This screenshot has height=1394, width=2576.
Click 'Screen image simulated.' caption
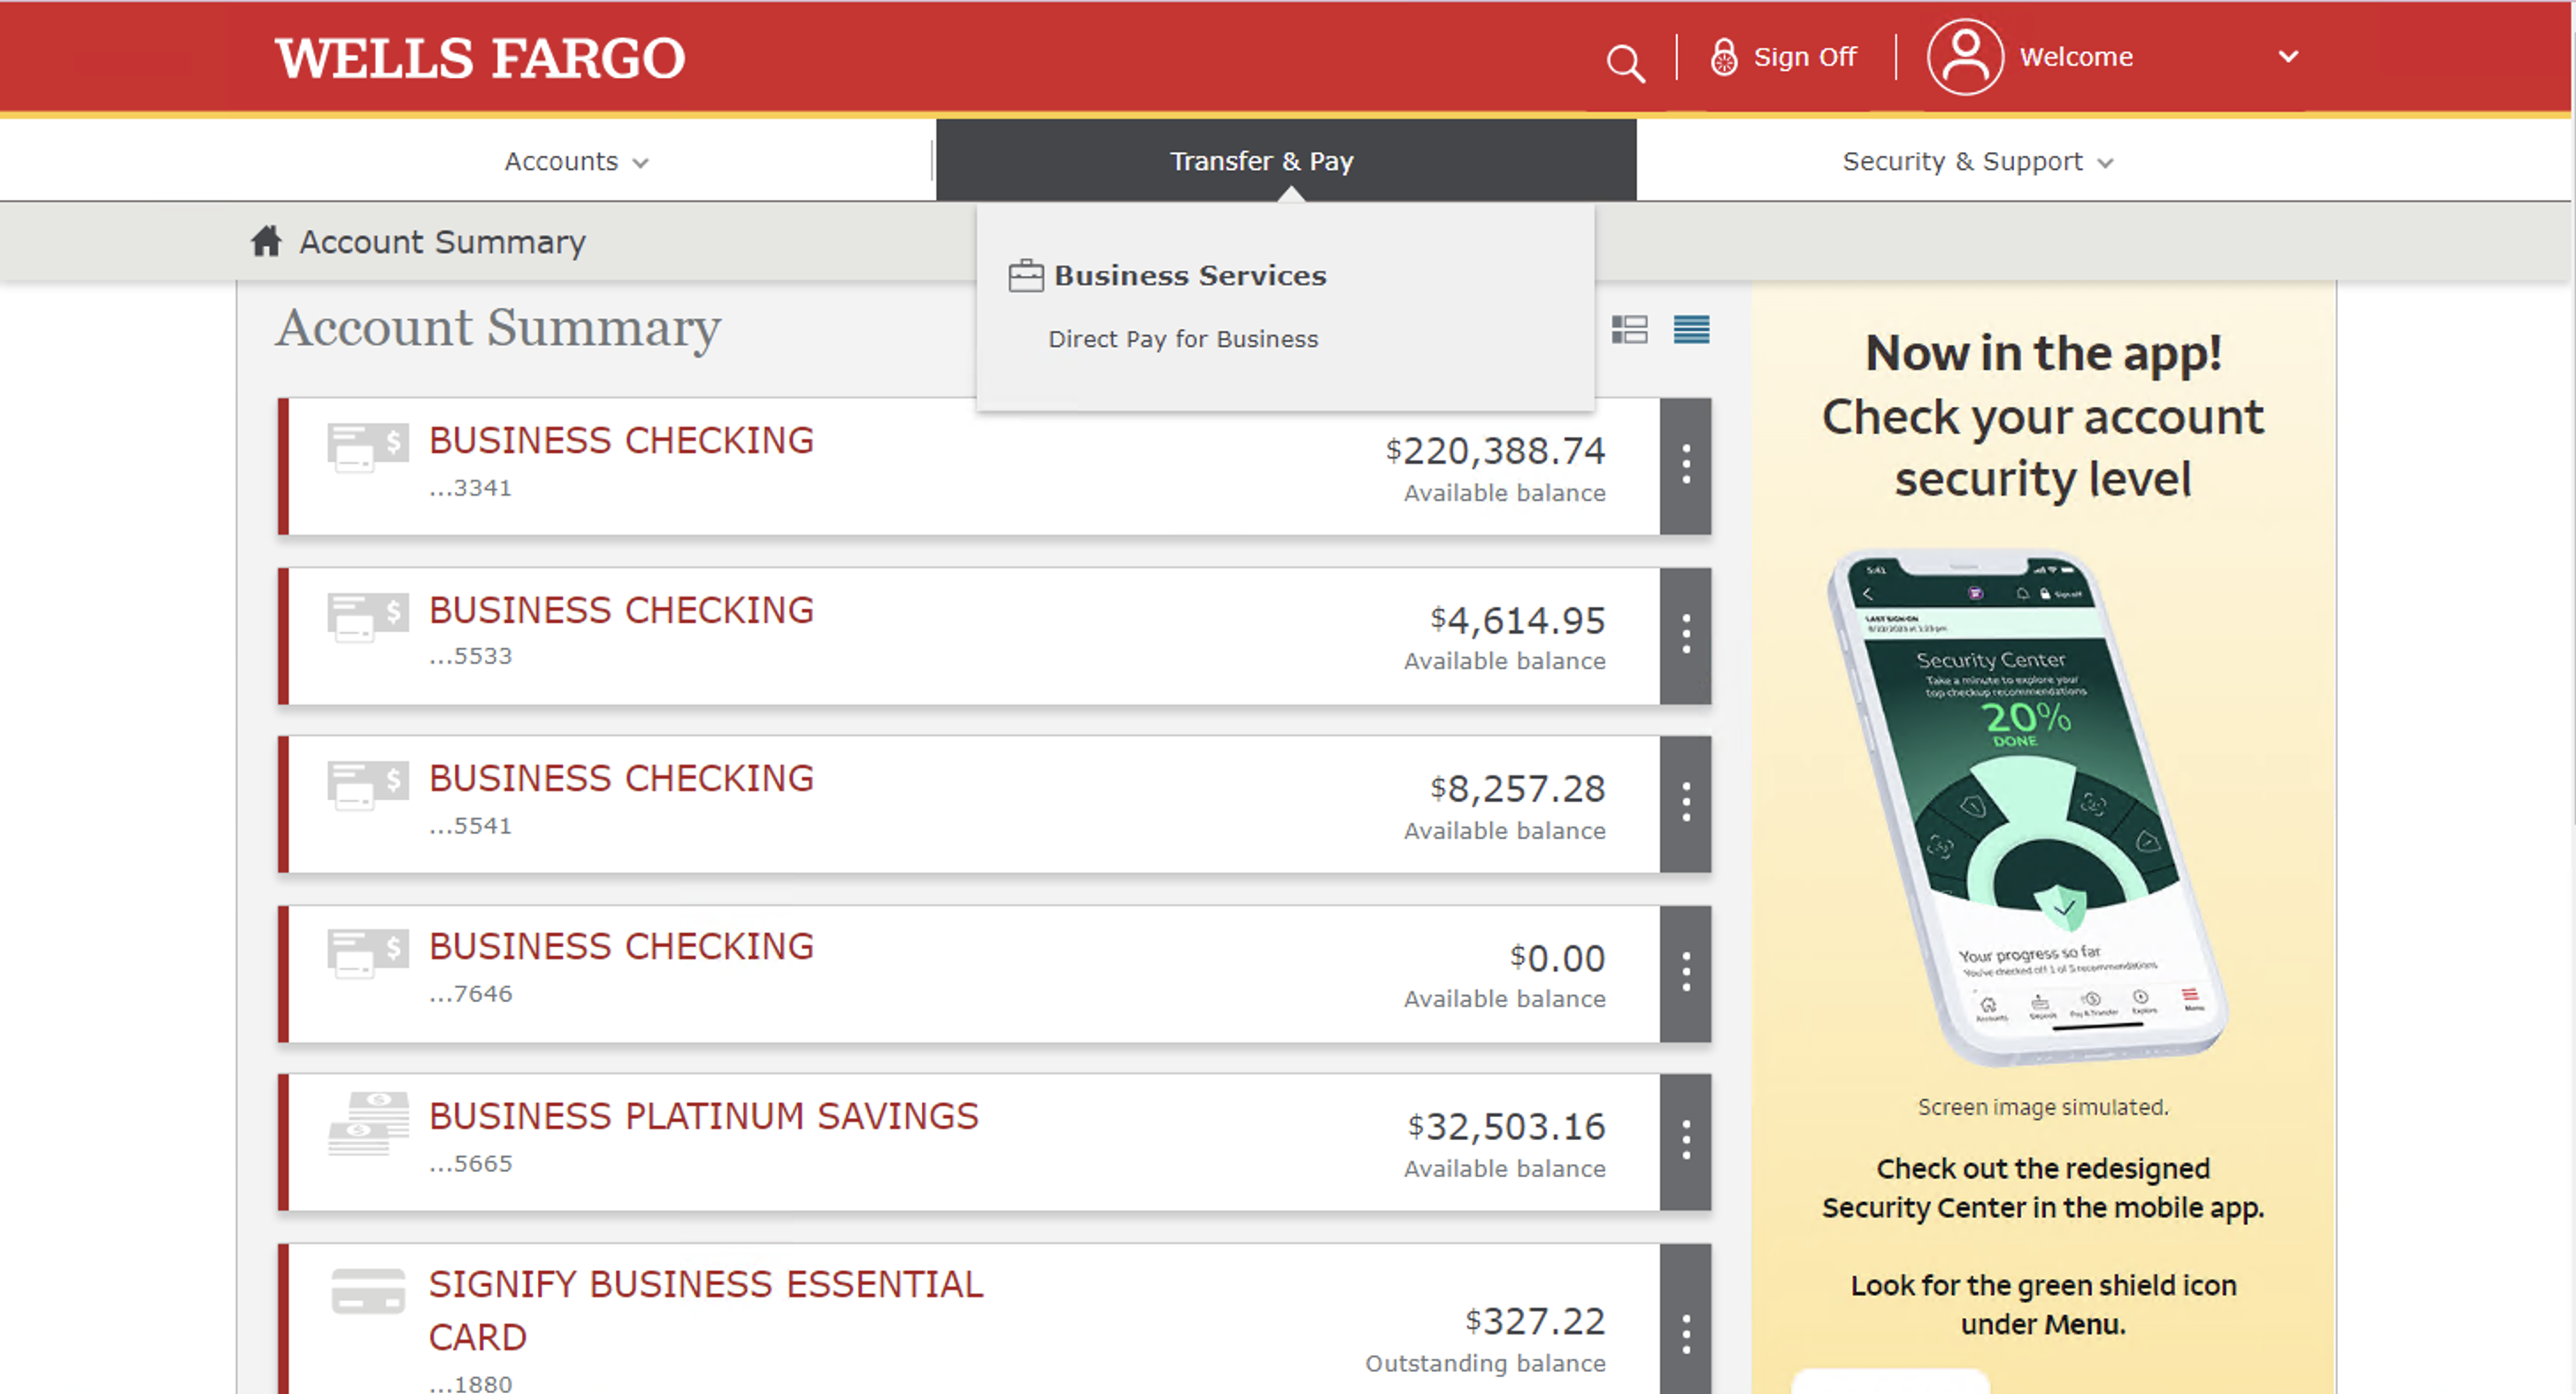pos(2043,1107)
